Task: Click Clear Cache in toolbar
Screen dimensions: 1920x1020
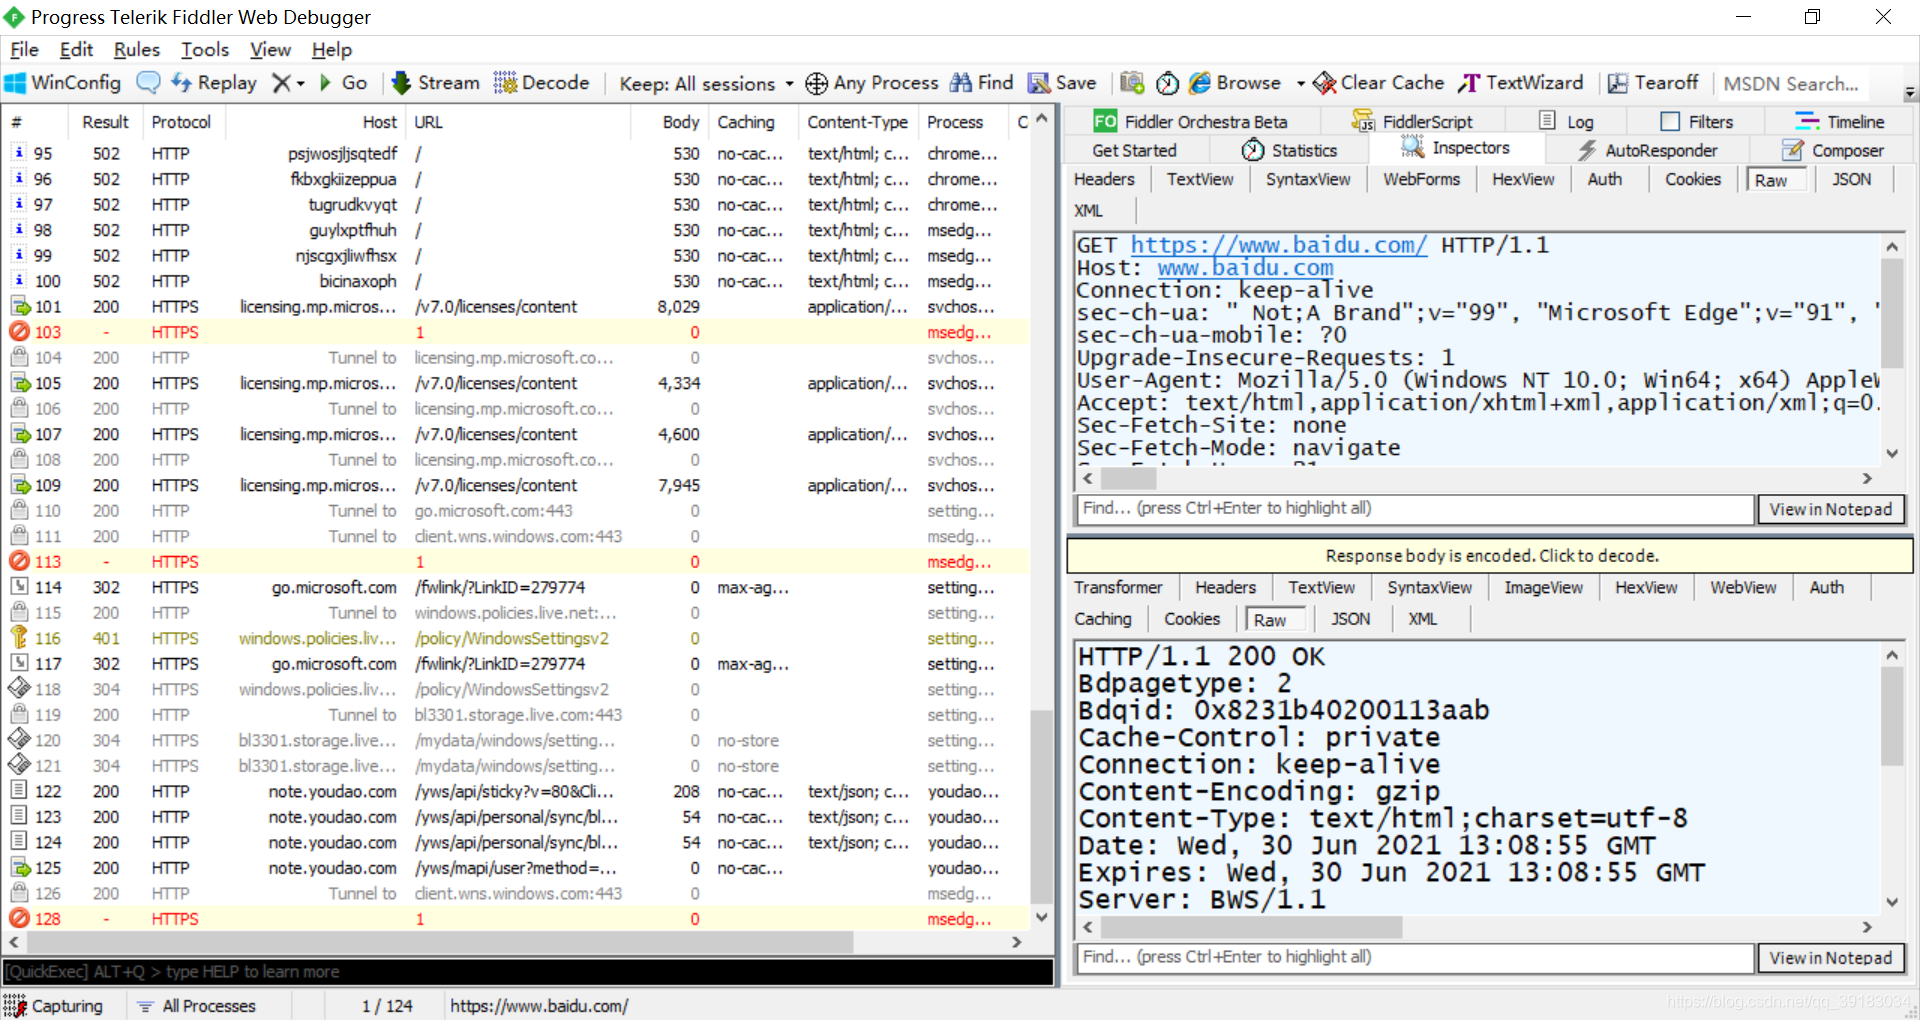Action: click(x=1378, y=83)
